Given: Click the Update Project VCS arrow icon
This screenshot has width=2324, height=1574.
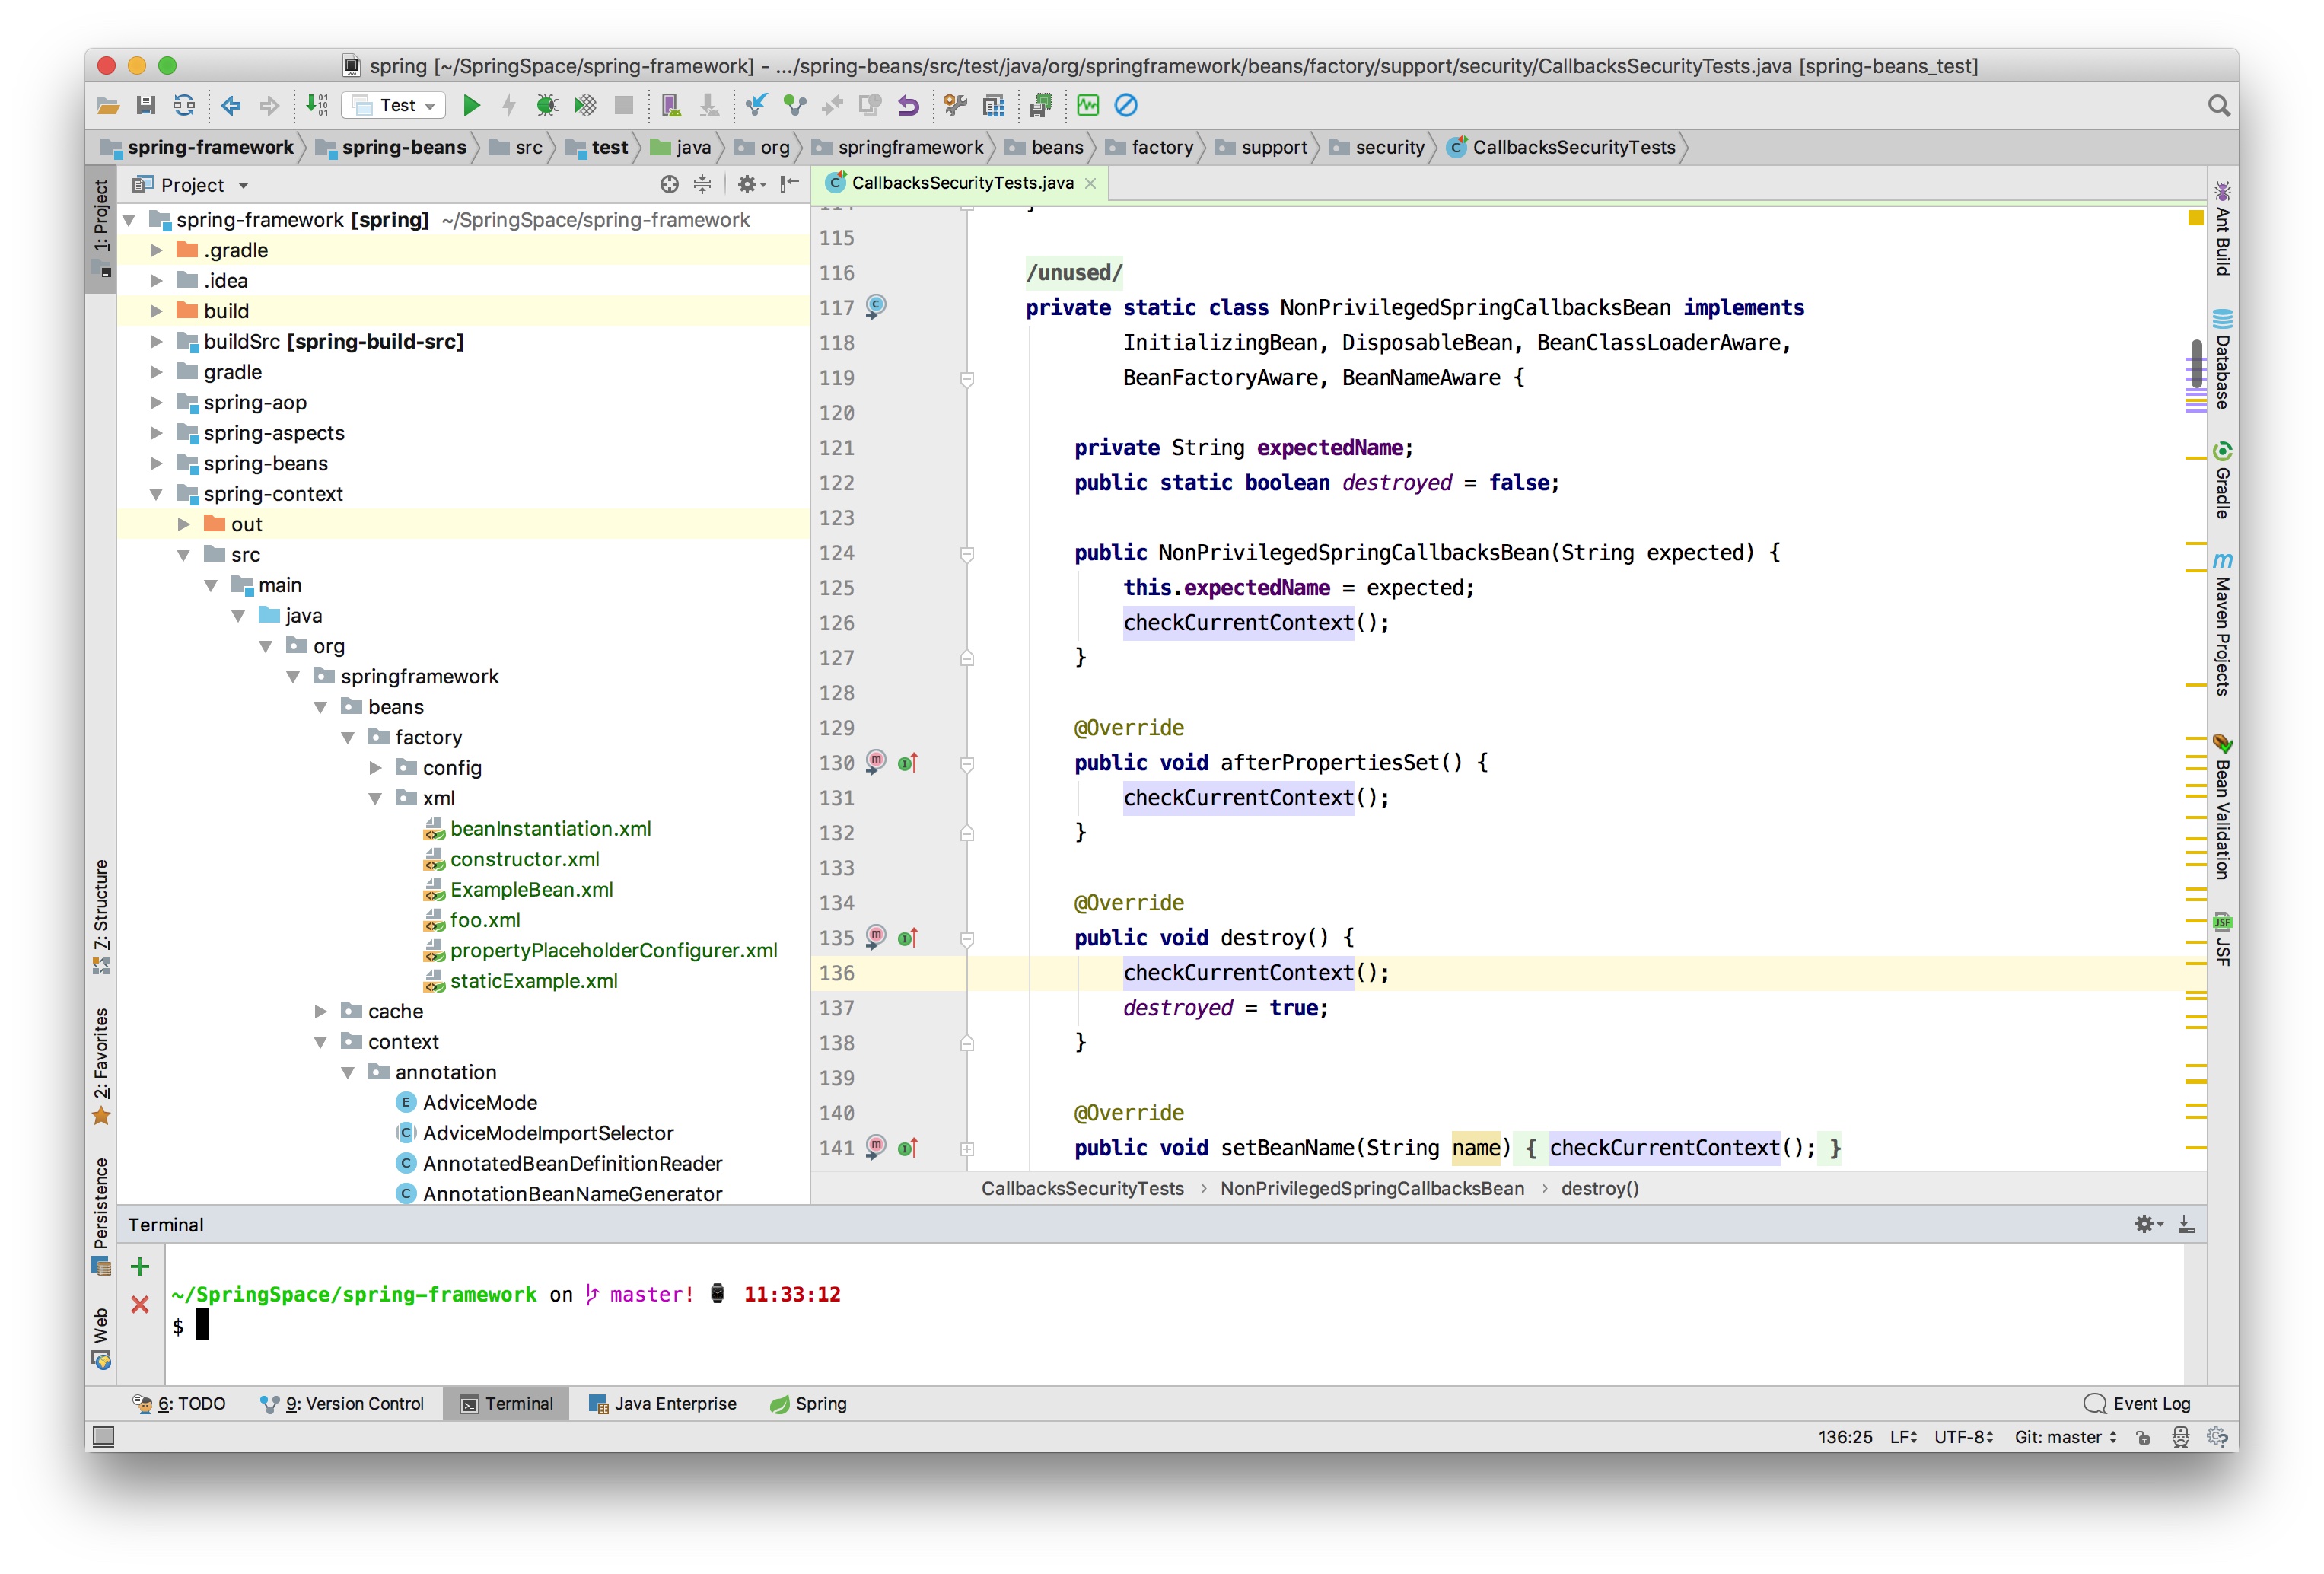Looking at the screenshot, I should click(x=756, y=105).
